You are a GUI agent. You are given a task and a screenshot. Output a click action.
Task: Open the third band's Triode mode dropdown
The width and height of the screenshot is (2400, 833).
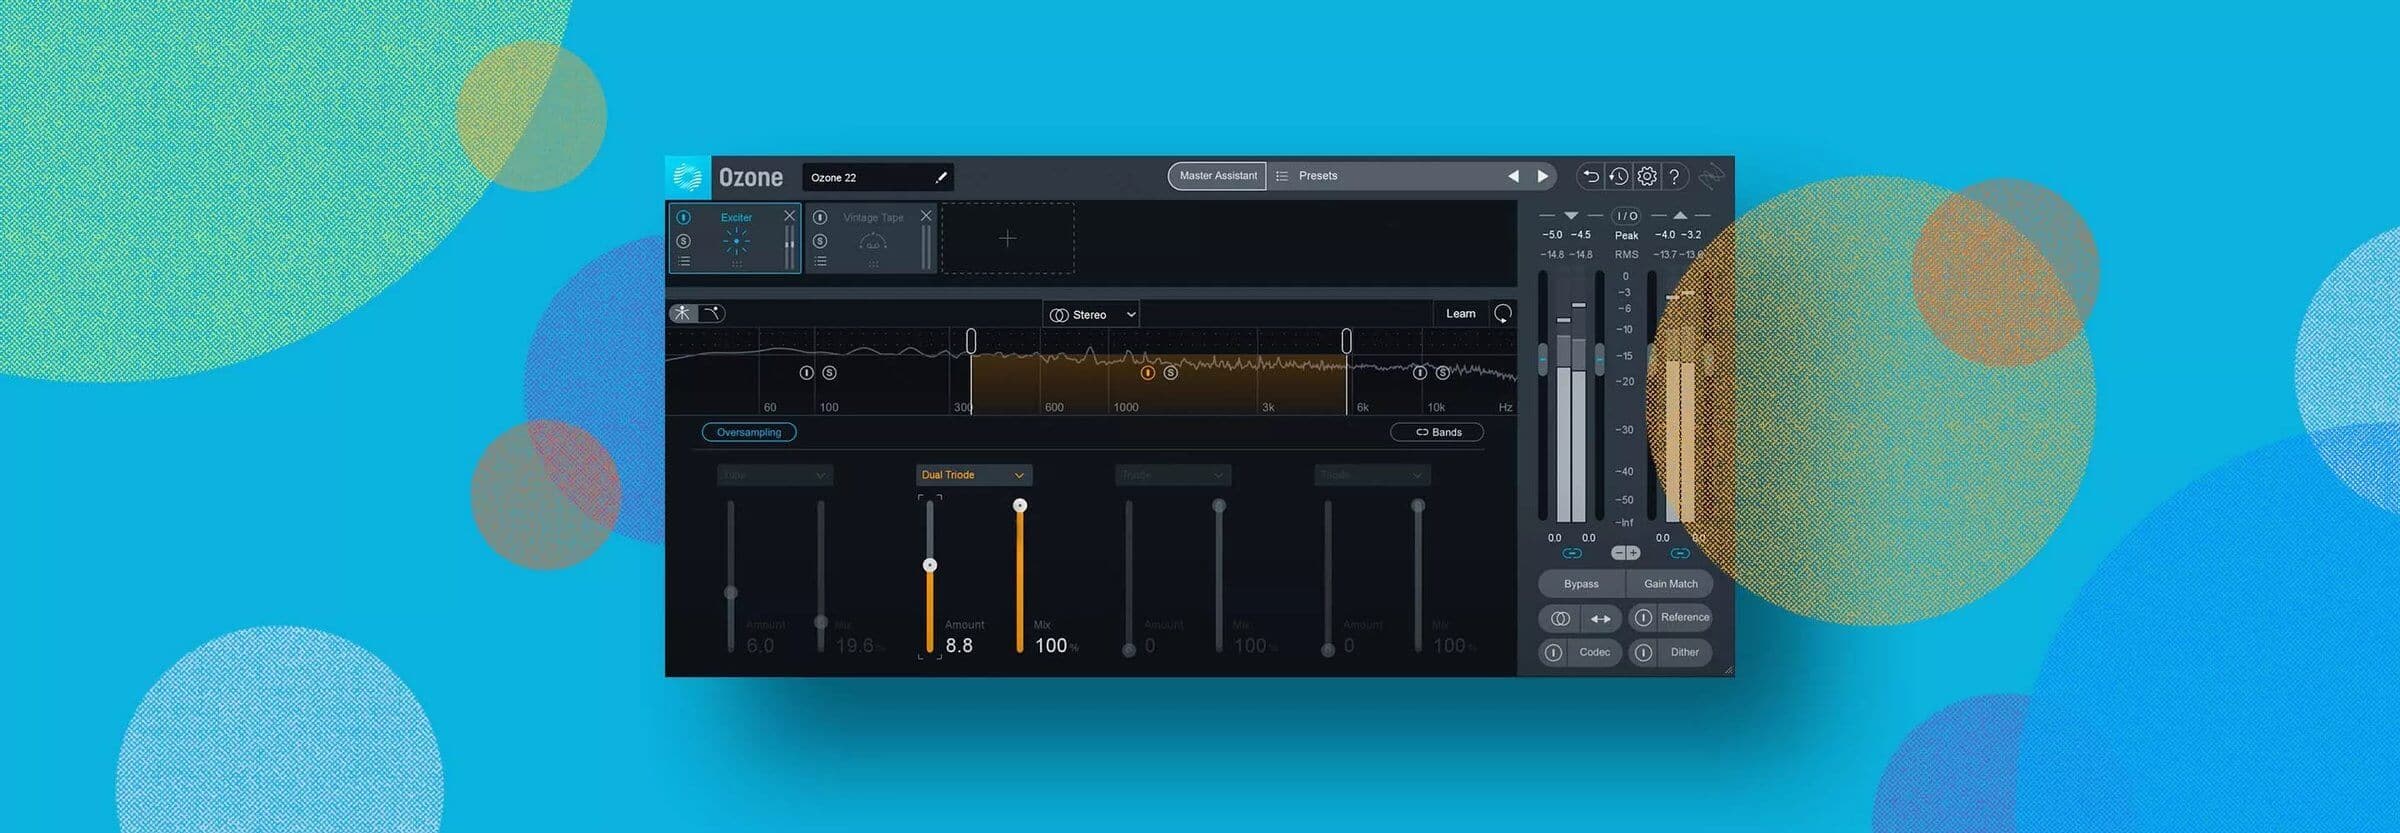click(1173, 475)
